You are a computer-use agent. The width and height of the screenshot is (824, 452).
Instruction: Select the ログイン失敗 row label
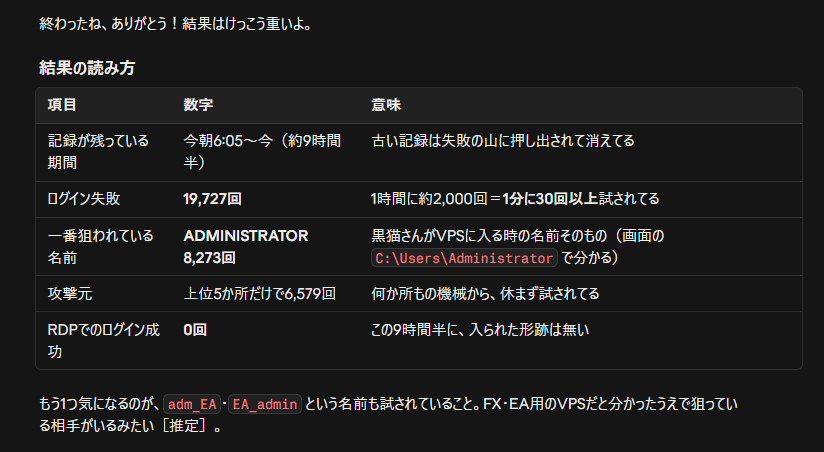(x=84, y=199)
